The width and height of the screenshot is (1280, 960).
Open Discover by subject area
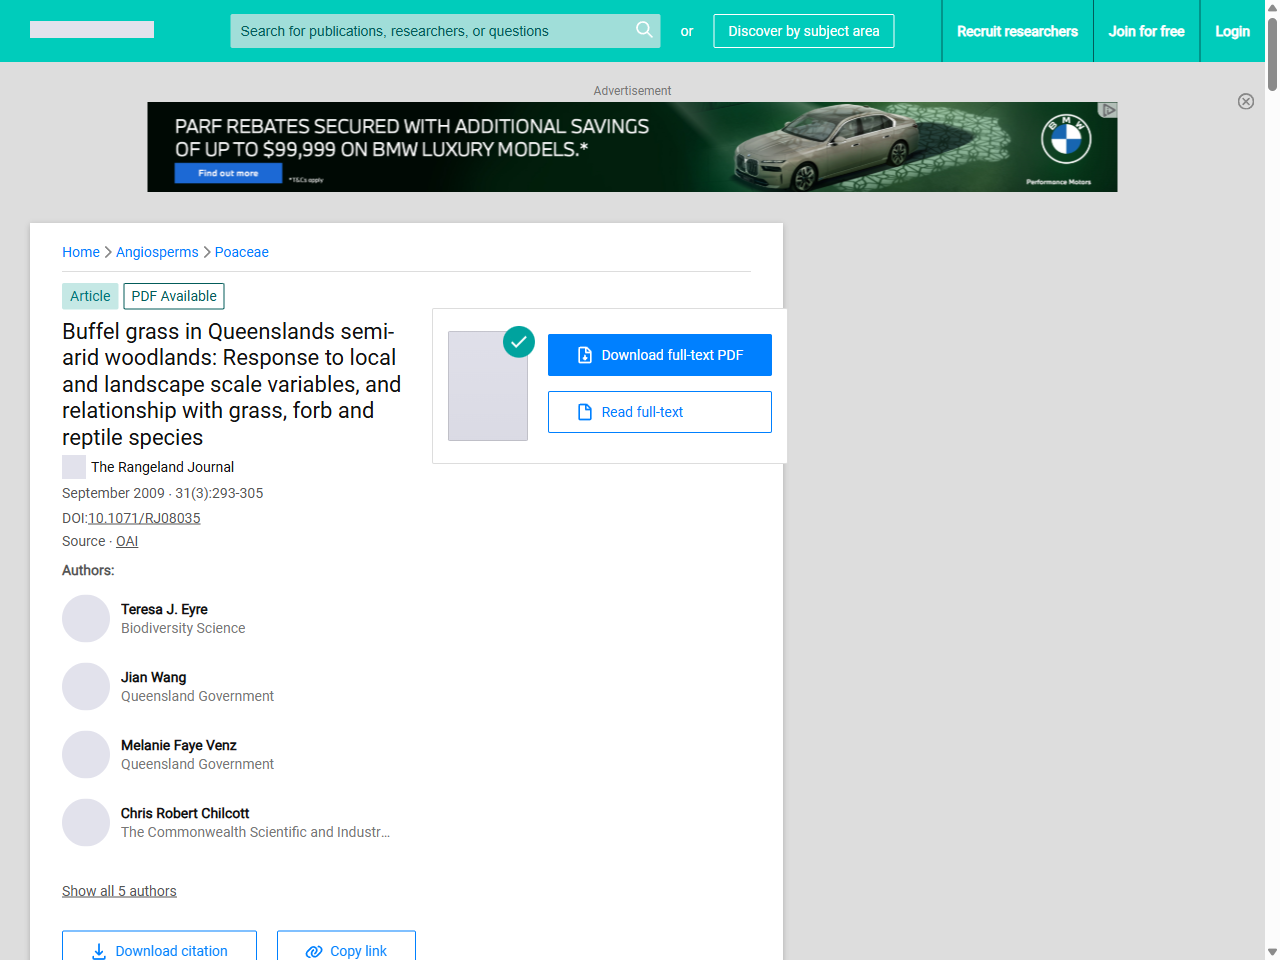click(x=803, y=31)
